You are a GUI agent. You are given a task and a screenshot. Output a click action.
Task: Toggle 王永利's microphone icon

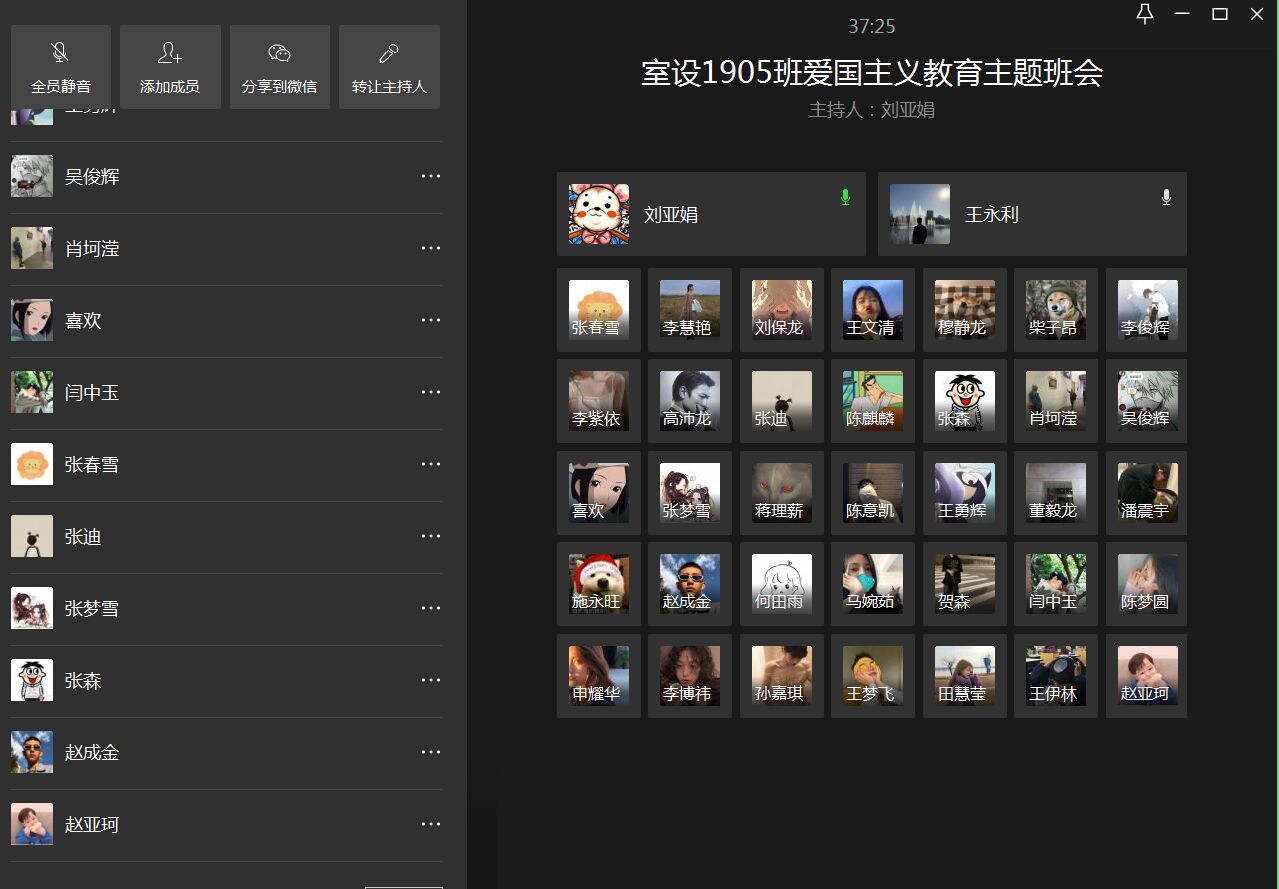[1166, 197]
